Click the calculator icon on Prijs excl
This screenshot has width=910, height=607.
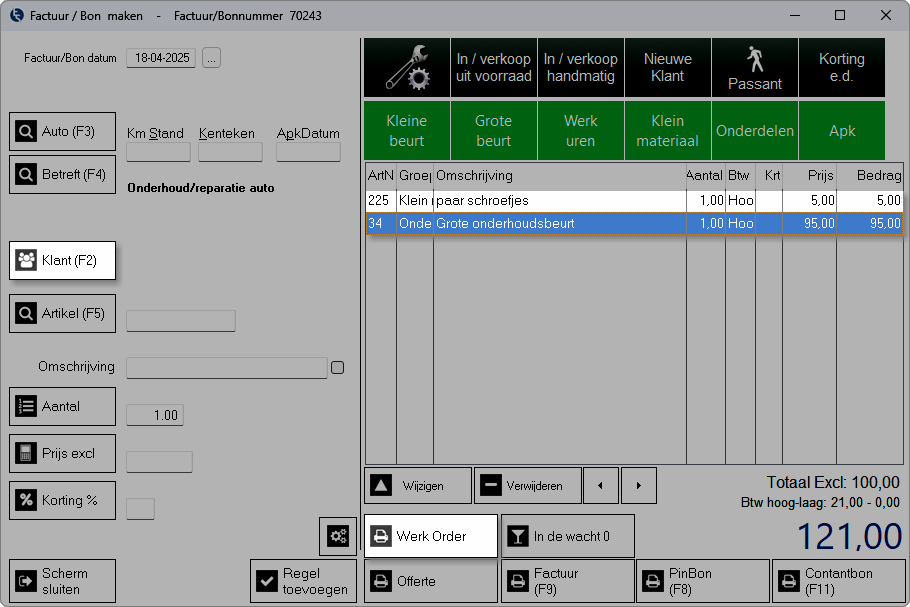[26, 453]
